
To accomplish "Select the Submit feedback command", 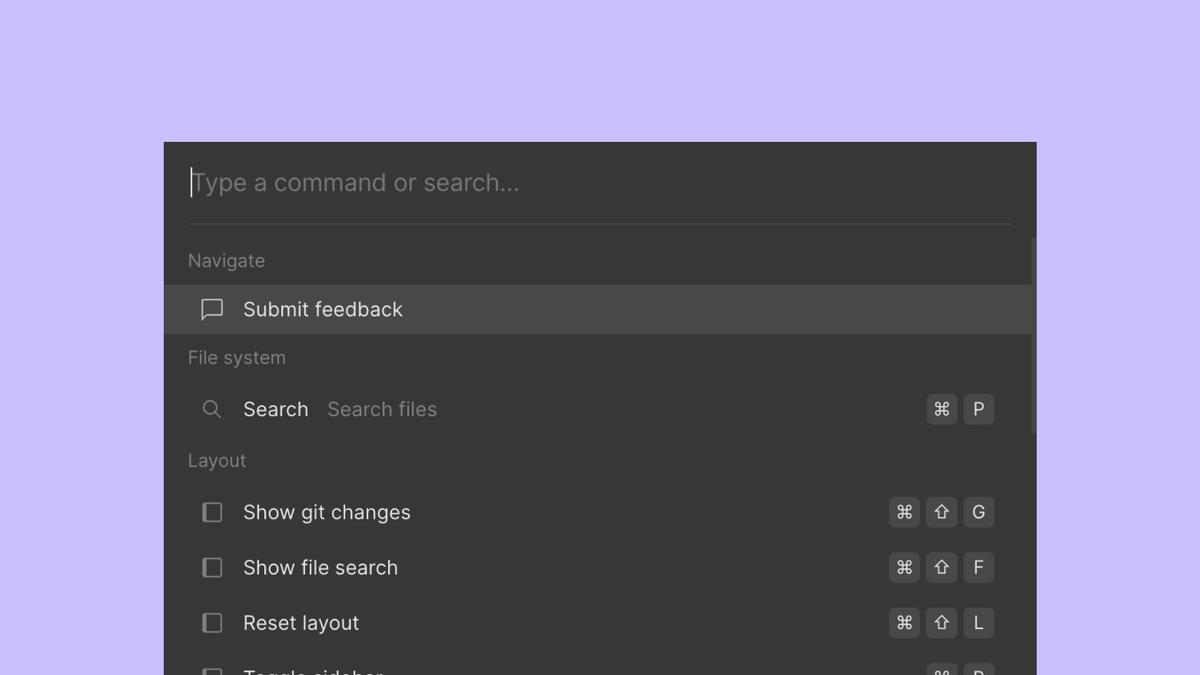I will click(322, 309).
